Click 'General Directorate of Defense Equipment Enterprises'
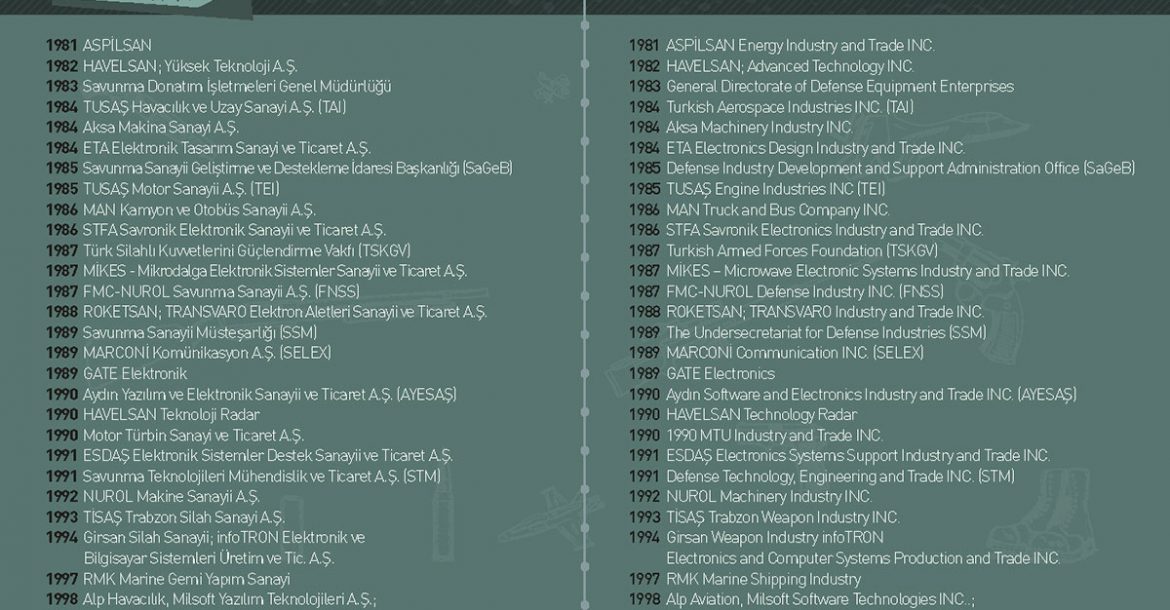 point(840,87)
